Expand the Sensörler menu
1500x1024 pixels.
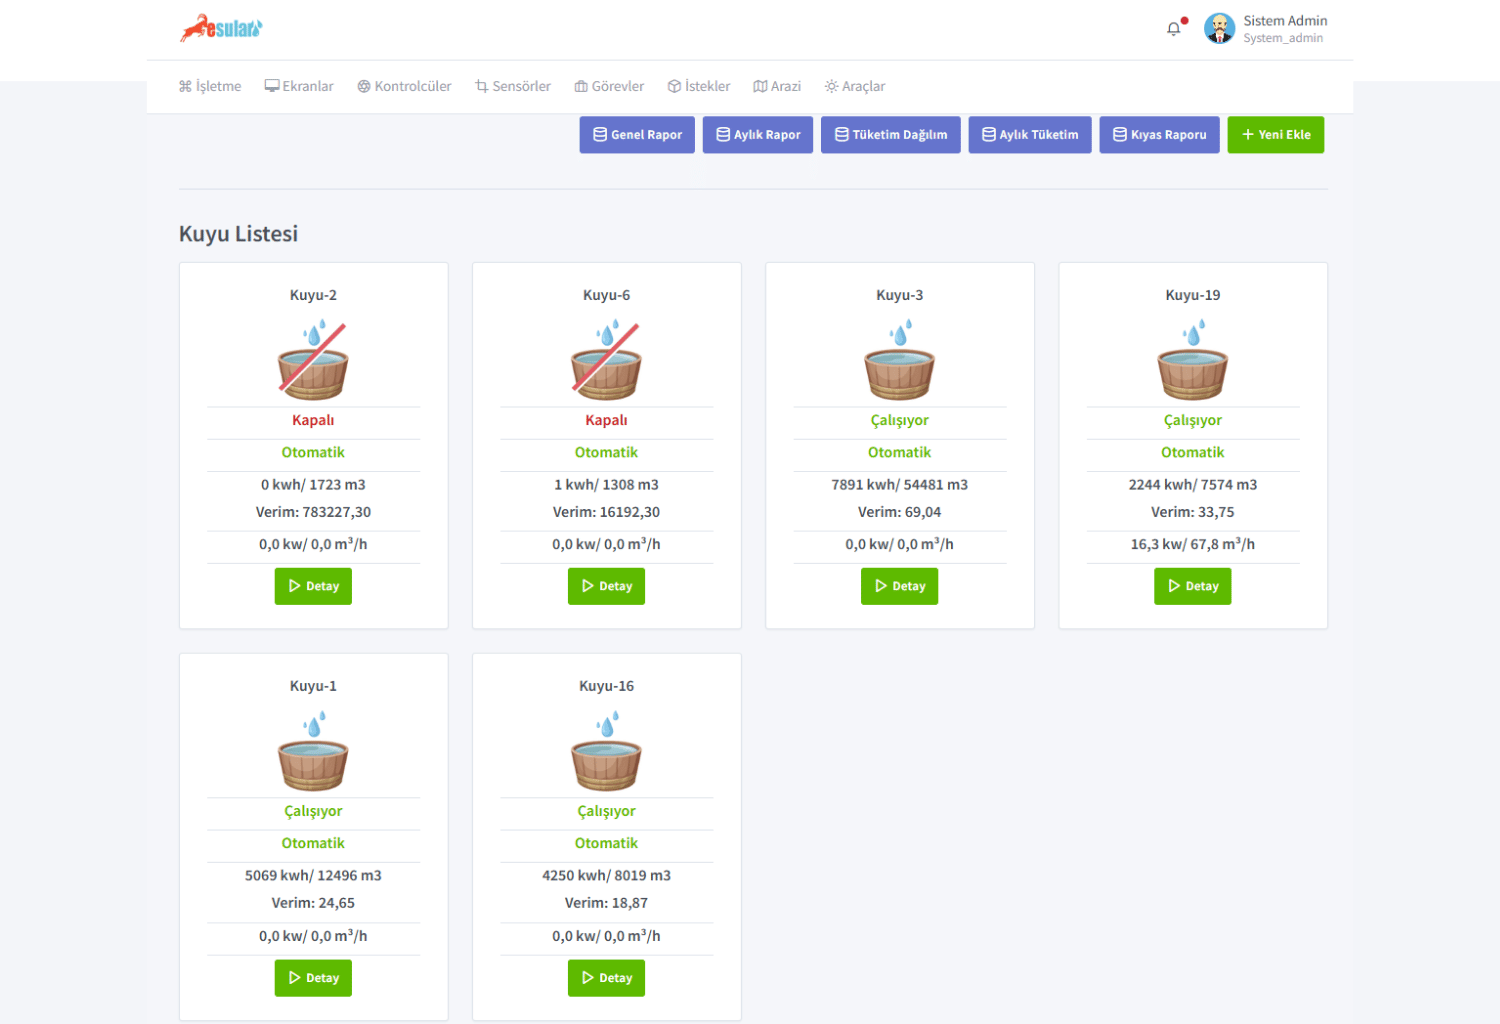coord(513,86)
